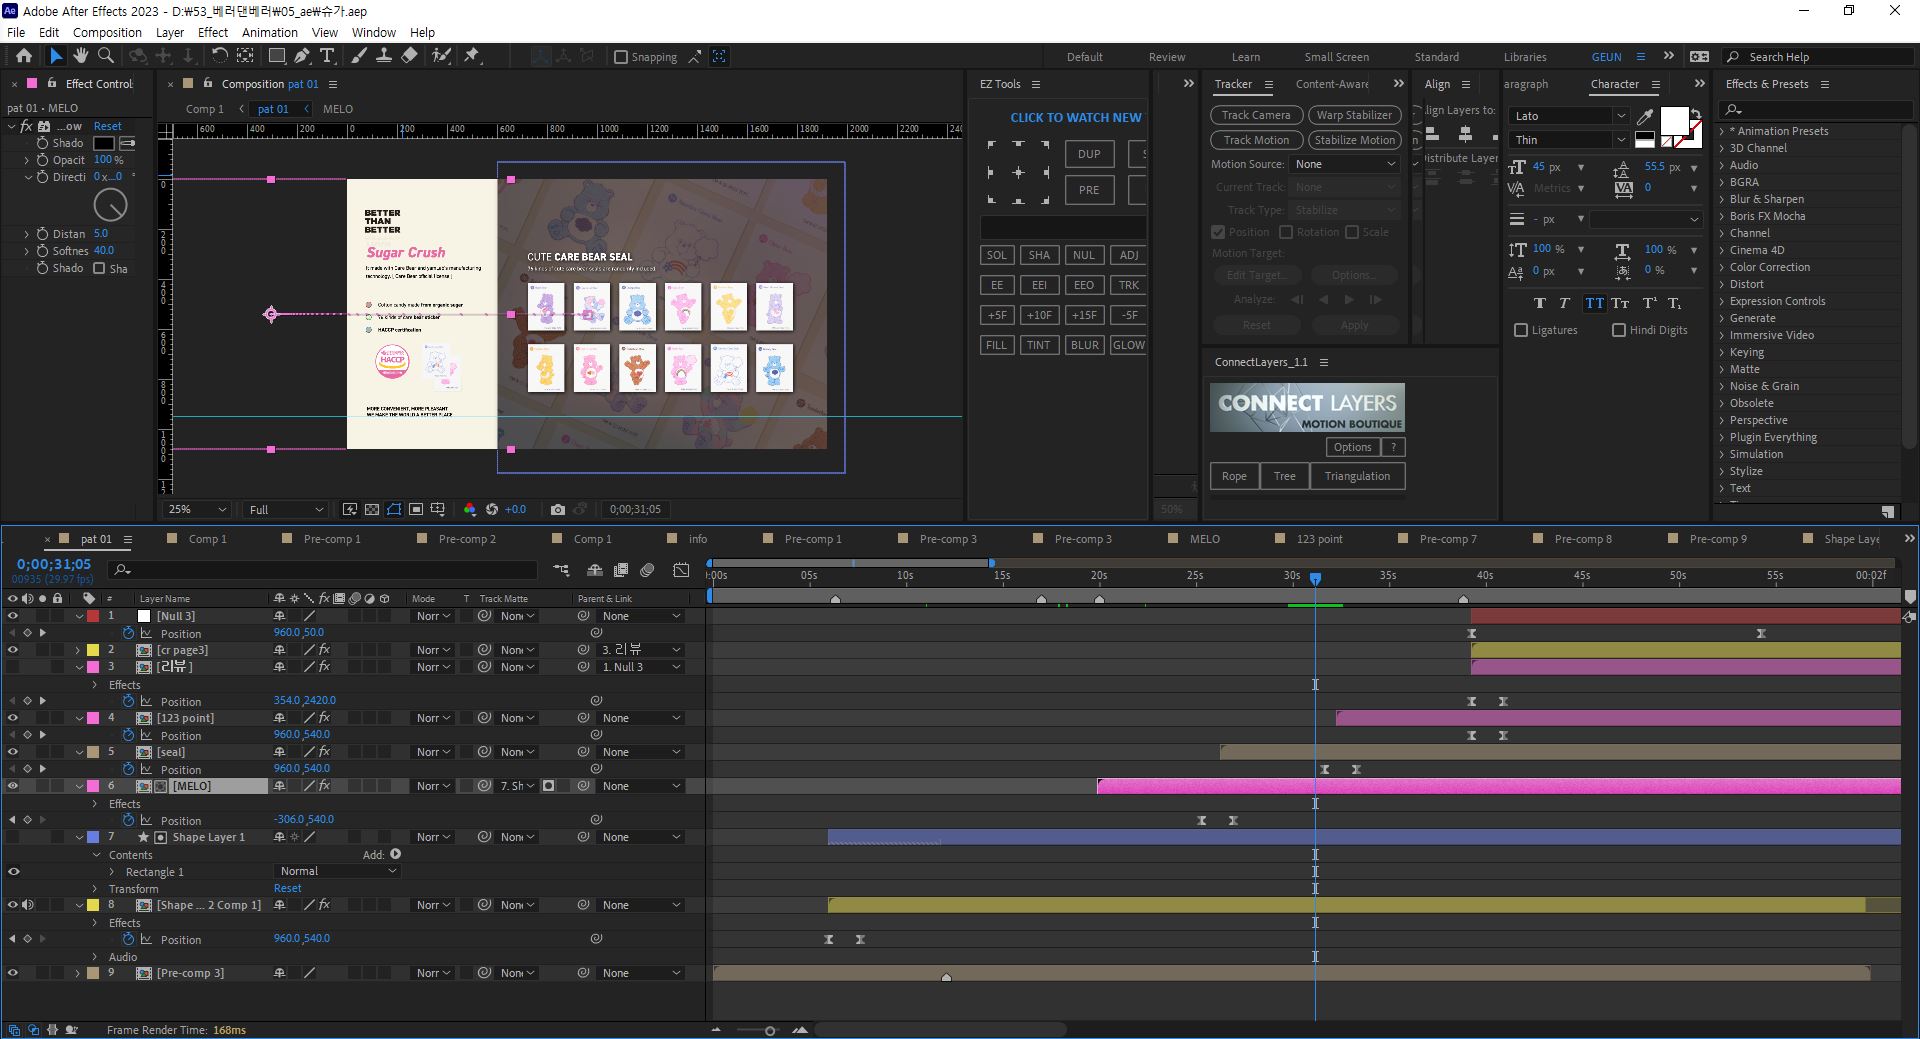Open the grid and guide options
Image resolution: width=1920 pixels, height=1039 pixels.
(438, 509)
